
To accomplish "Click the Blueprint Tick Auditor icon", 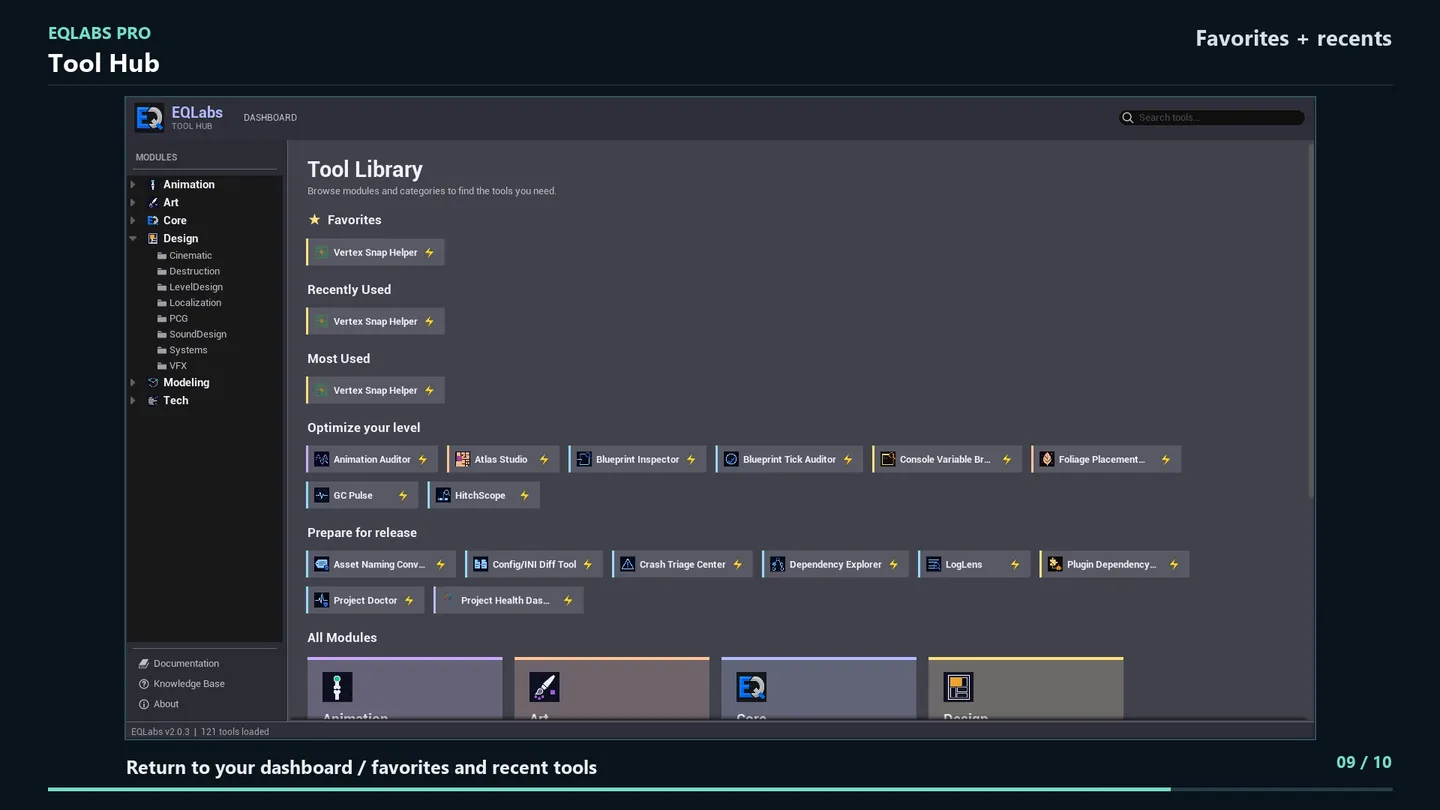I will pyautogui.click(x=731, y=459).
